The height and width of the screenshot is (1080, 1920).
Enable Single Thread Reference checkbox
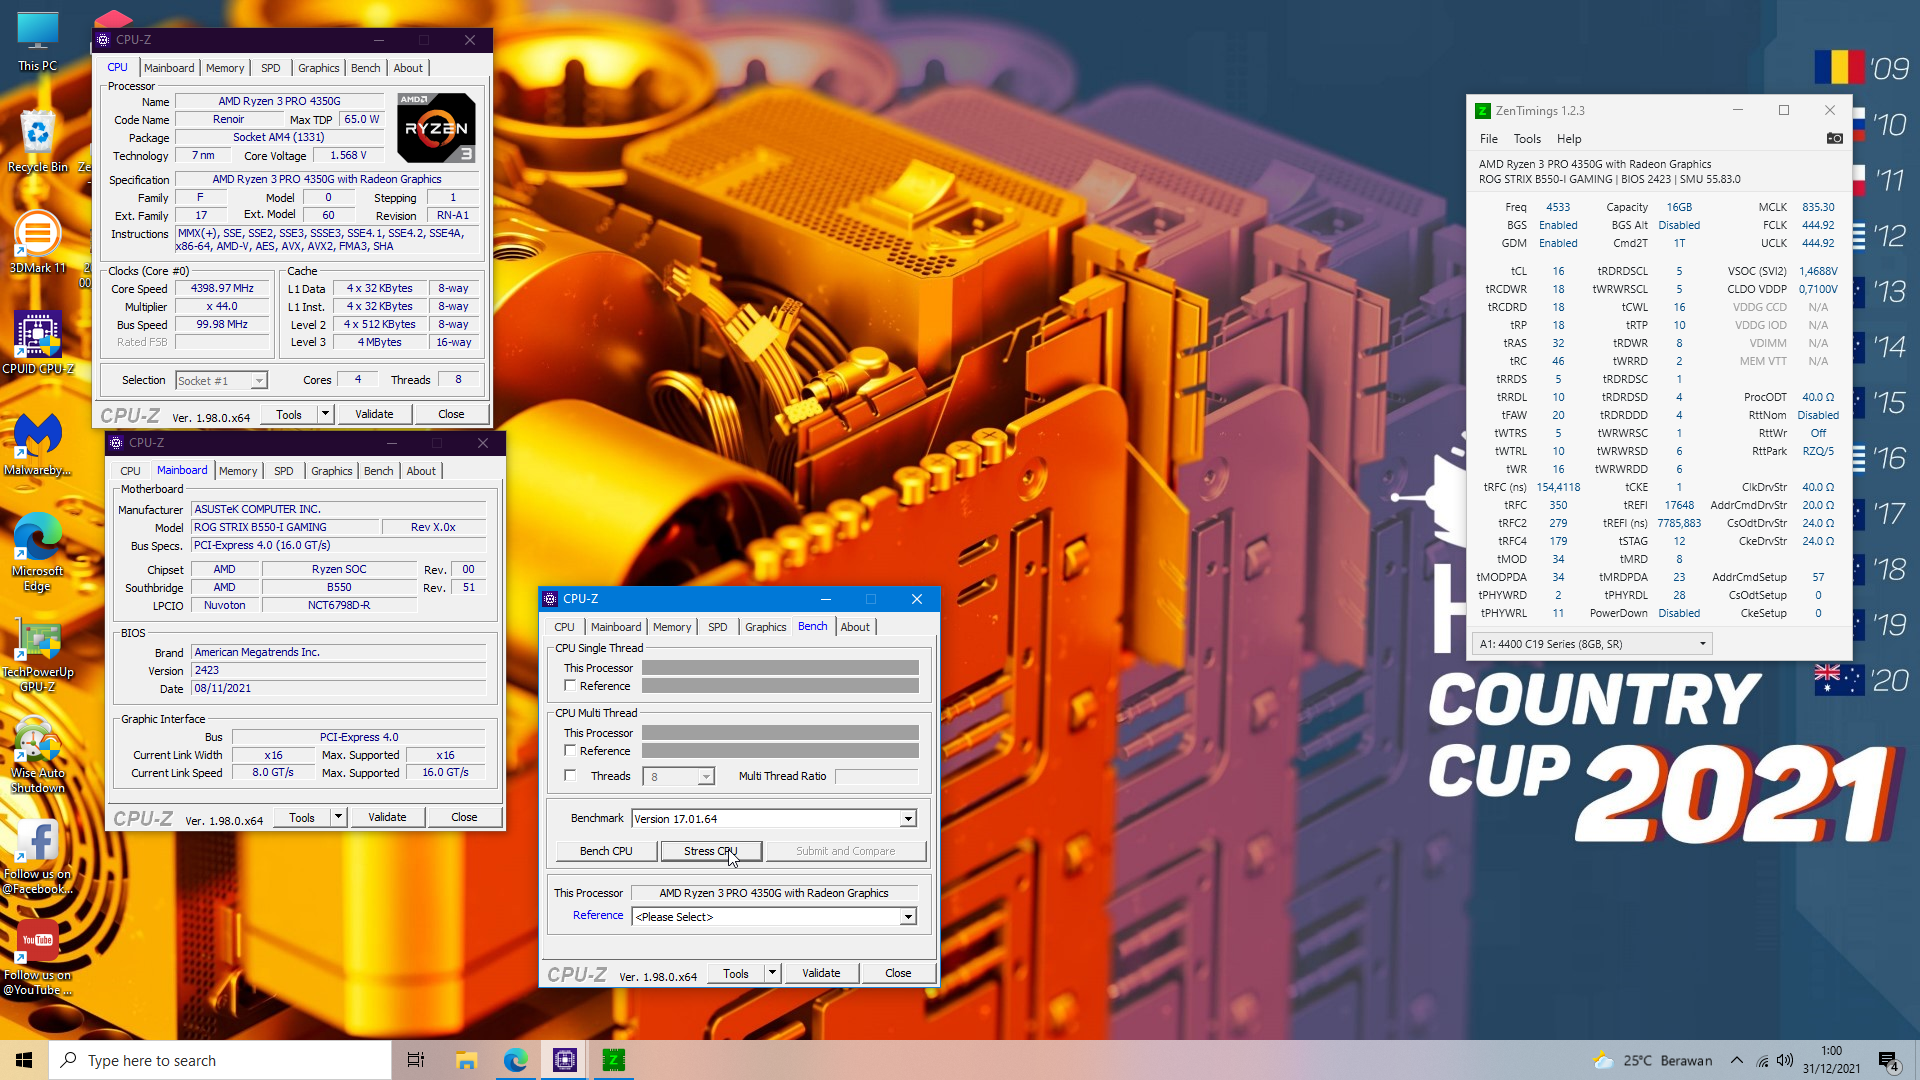570,686
